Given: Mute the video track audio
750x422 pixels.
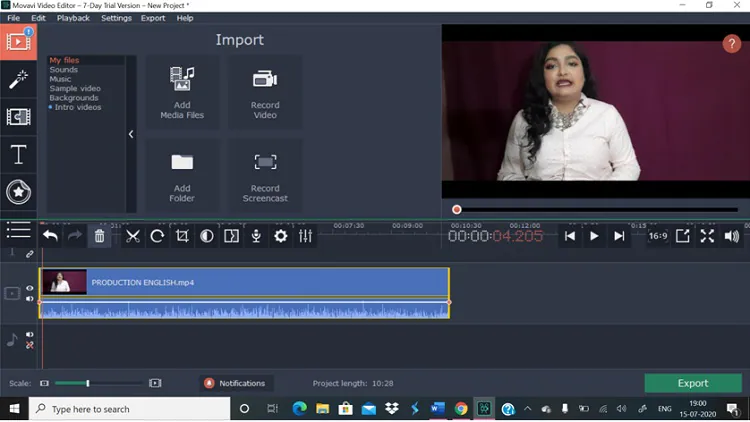Looking at the screenshot, I should tap(30, 299).
